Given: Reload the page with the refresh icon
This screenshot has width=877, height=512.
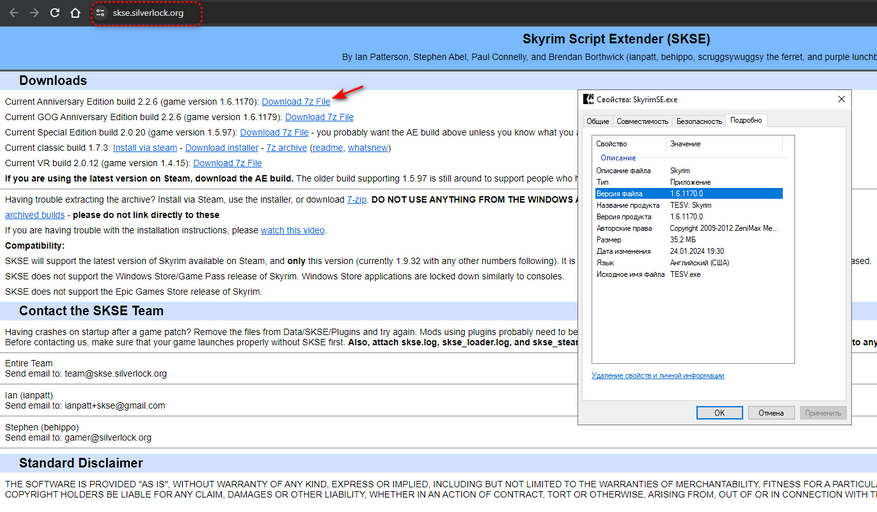Looking at the screenshot, I should [55, 13].
